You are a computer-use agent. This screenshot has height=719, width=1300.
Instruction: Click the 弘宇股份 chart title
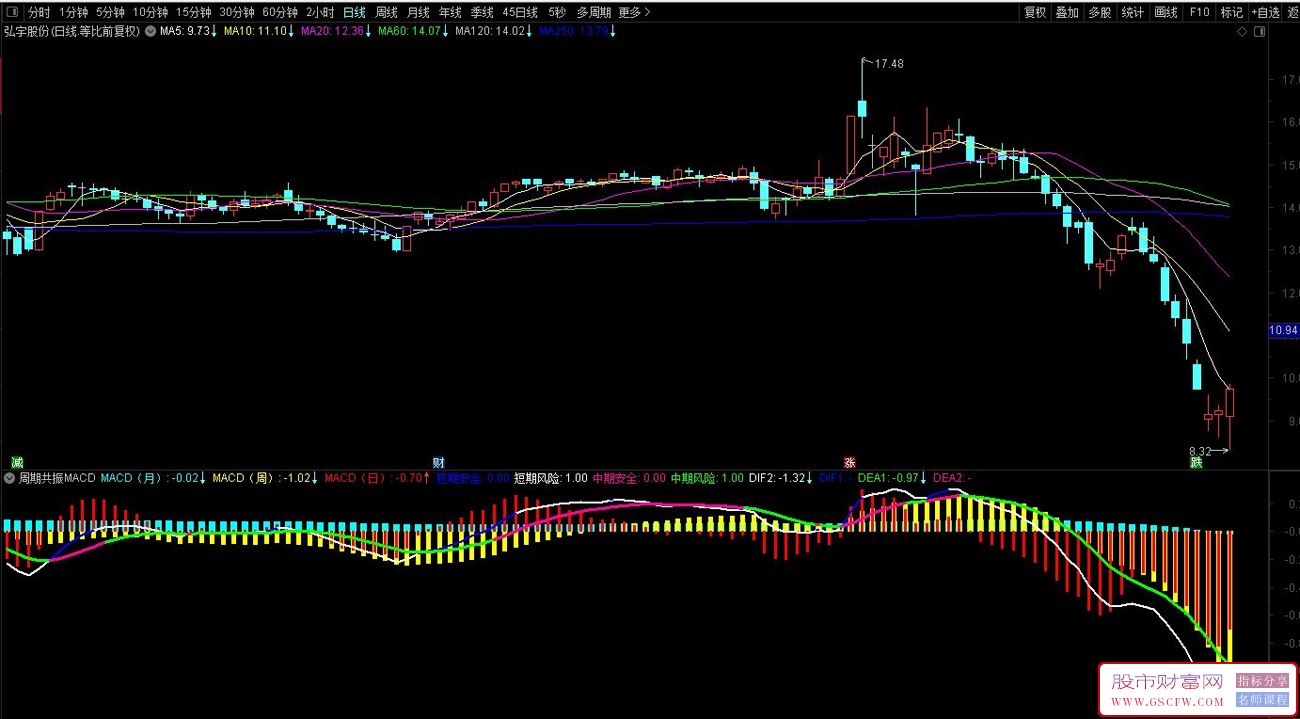[72, 31]
